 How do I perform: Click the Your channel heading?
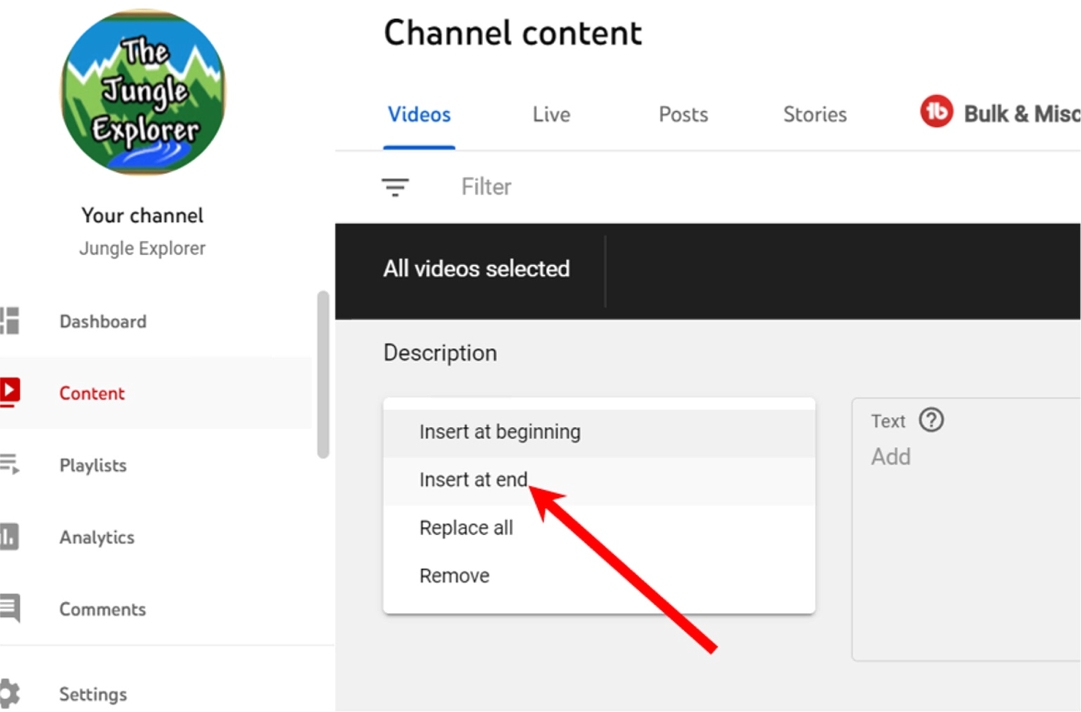pos(143,216)
